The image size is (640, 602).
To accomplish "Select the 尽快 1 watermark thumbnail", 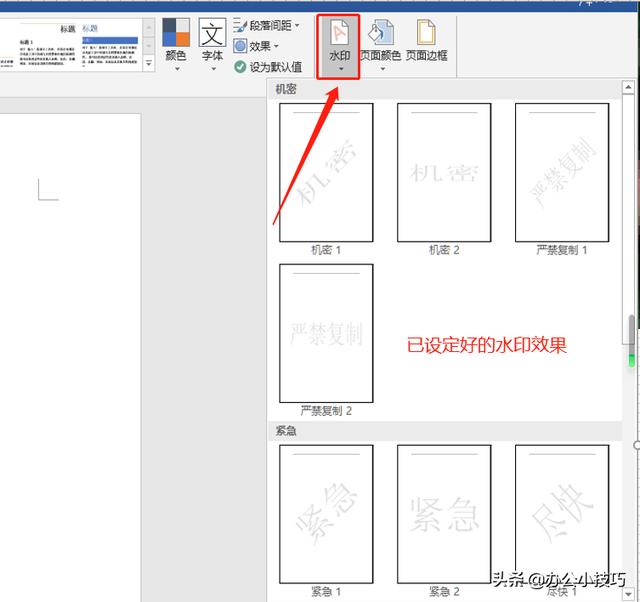I will [562, 514].
